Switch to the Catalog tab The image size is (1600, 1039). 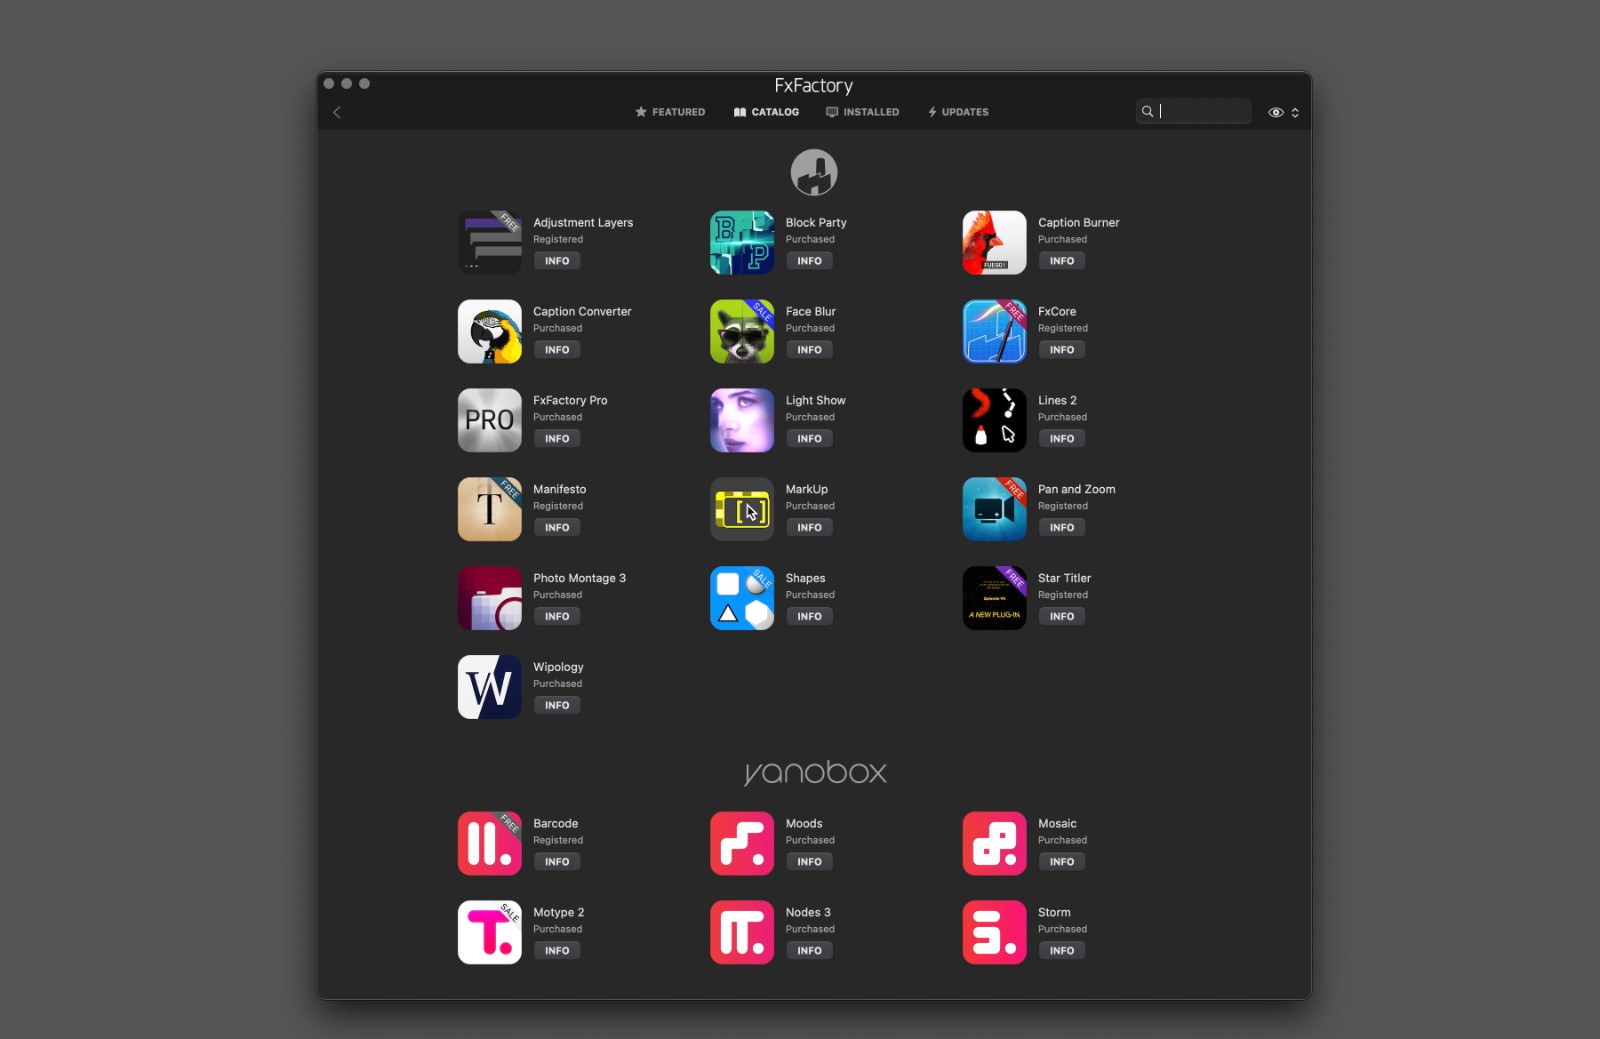coord(766,112)
